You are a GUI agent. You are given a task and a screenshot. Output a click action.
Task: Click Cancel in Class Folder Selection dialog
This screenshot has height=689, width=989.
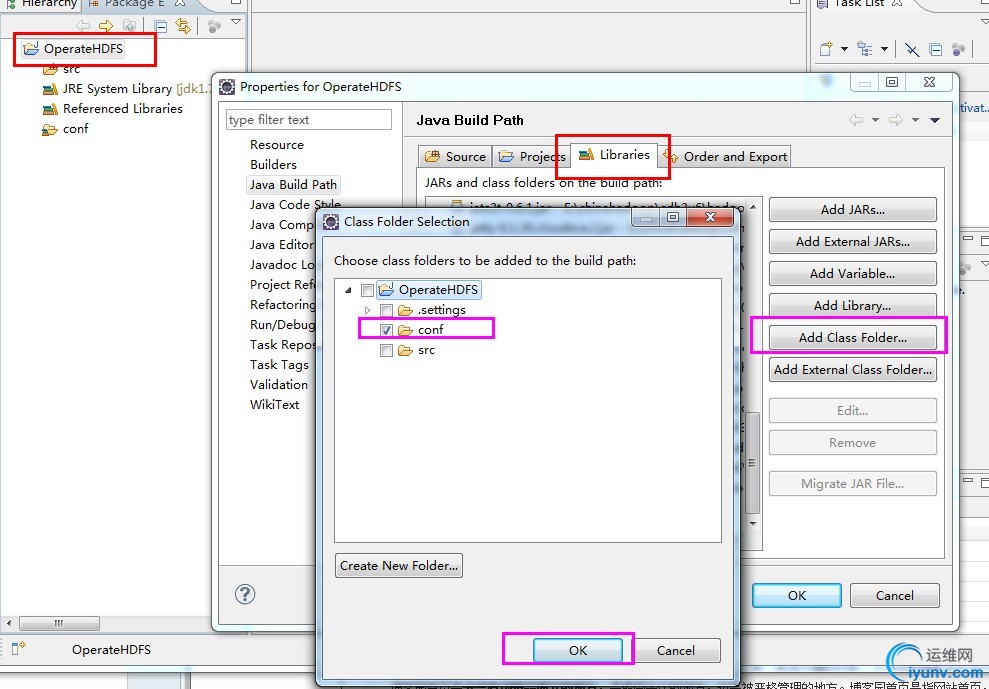tap(676, 651)
